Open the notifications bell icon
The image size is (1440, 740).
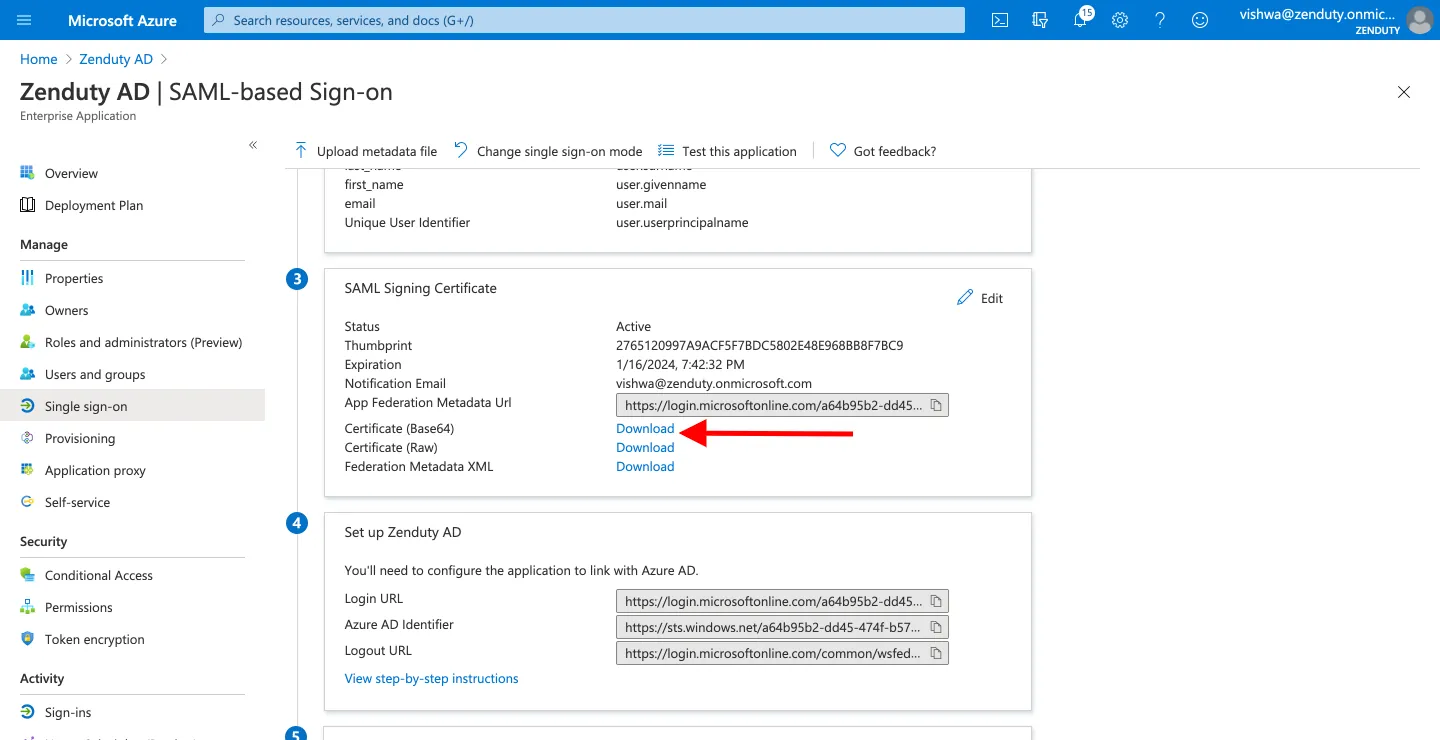click(x=1080, y=20)
